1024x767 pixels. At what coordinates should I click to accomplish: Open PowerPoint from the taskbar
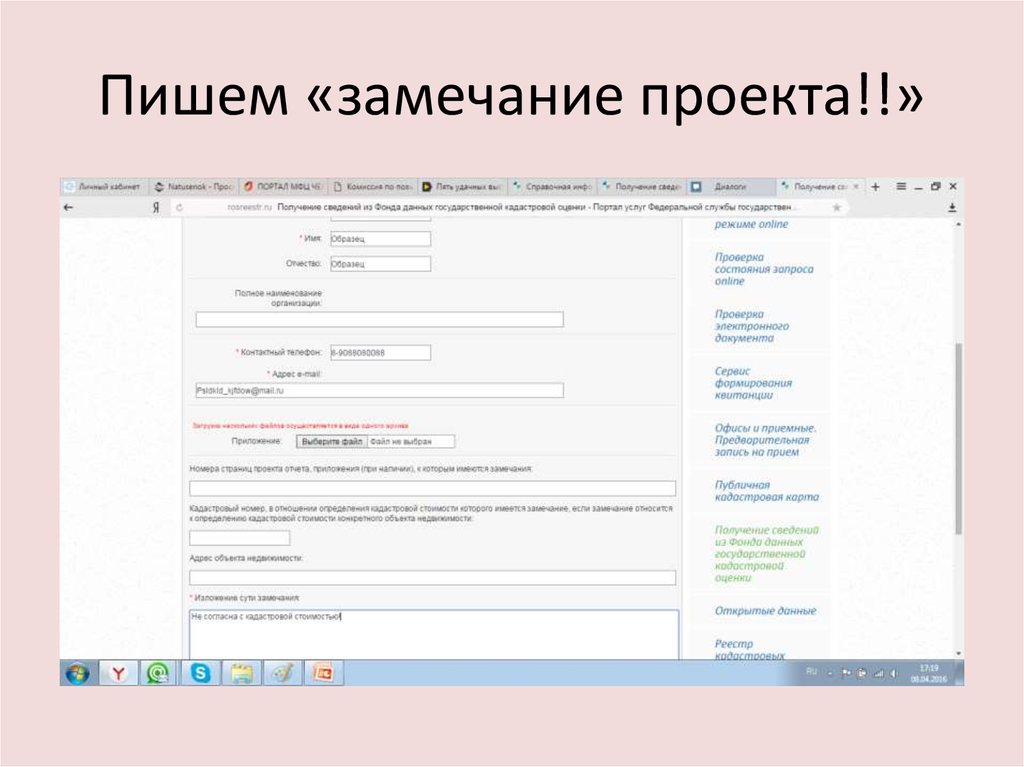click(x=321, y=674)
